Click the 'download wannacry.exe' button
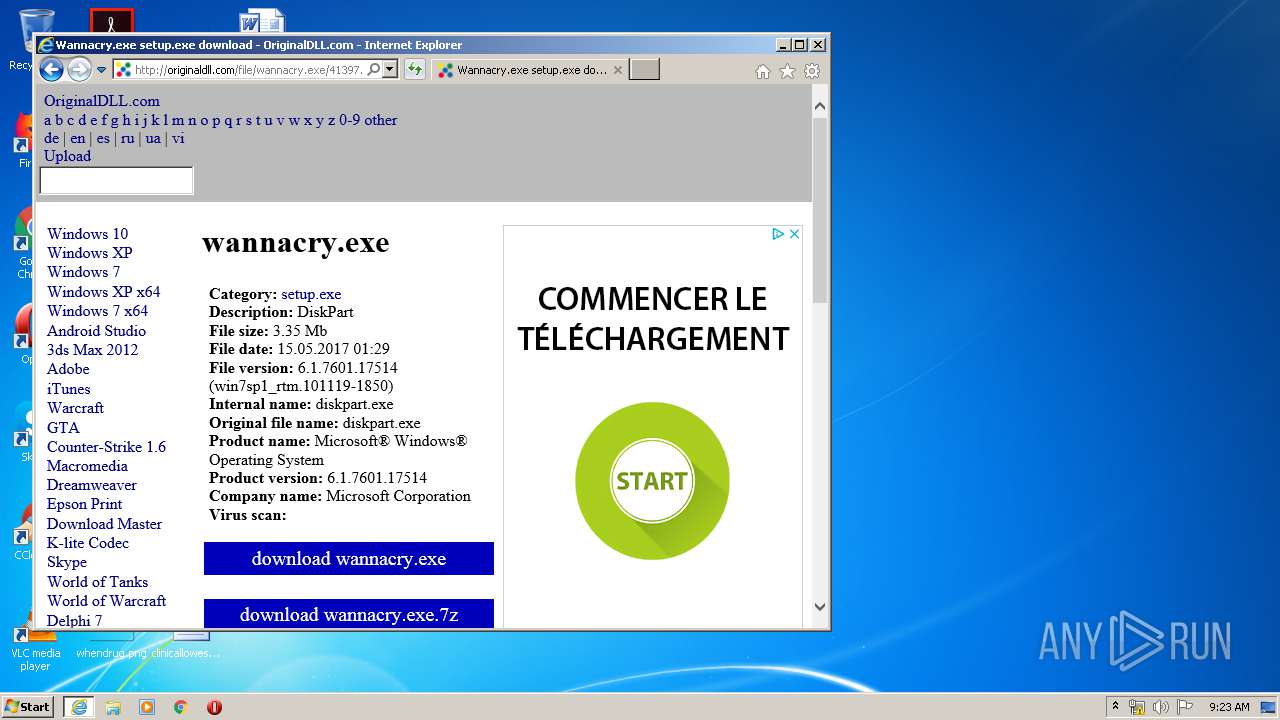The width and height of the screenshot is (1280, 720). pos(349,559)
